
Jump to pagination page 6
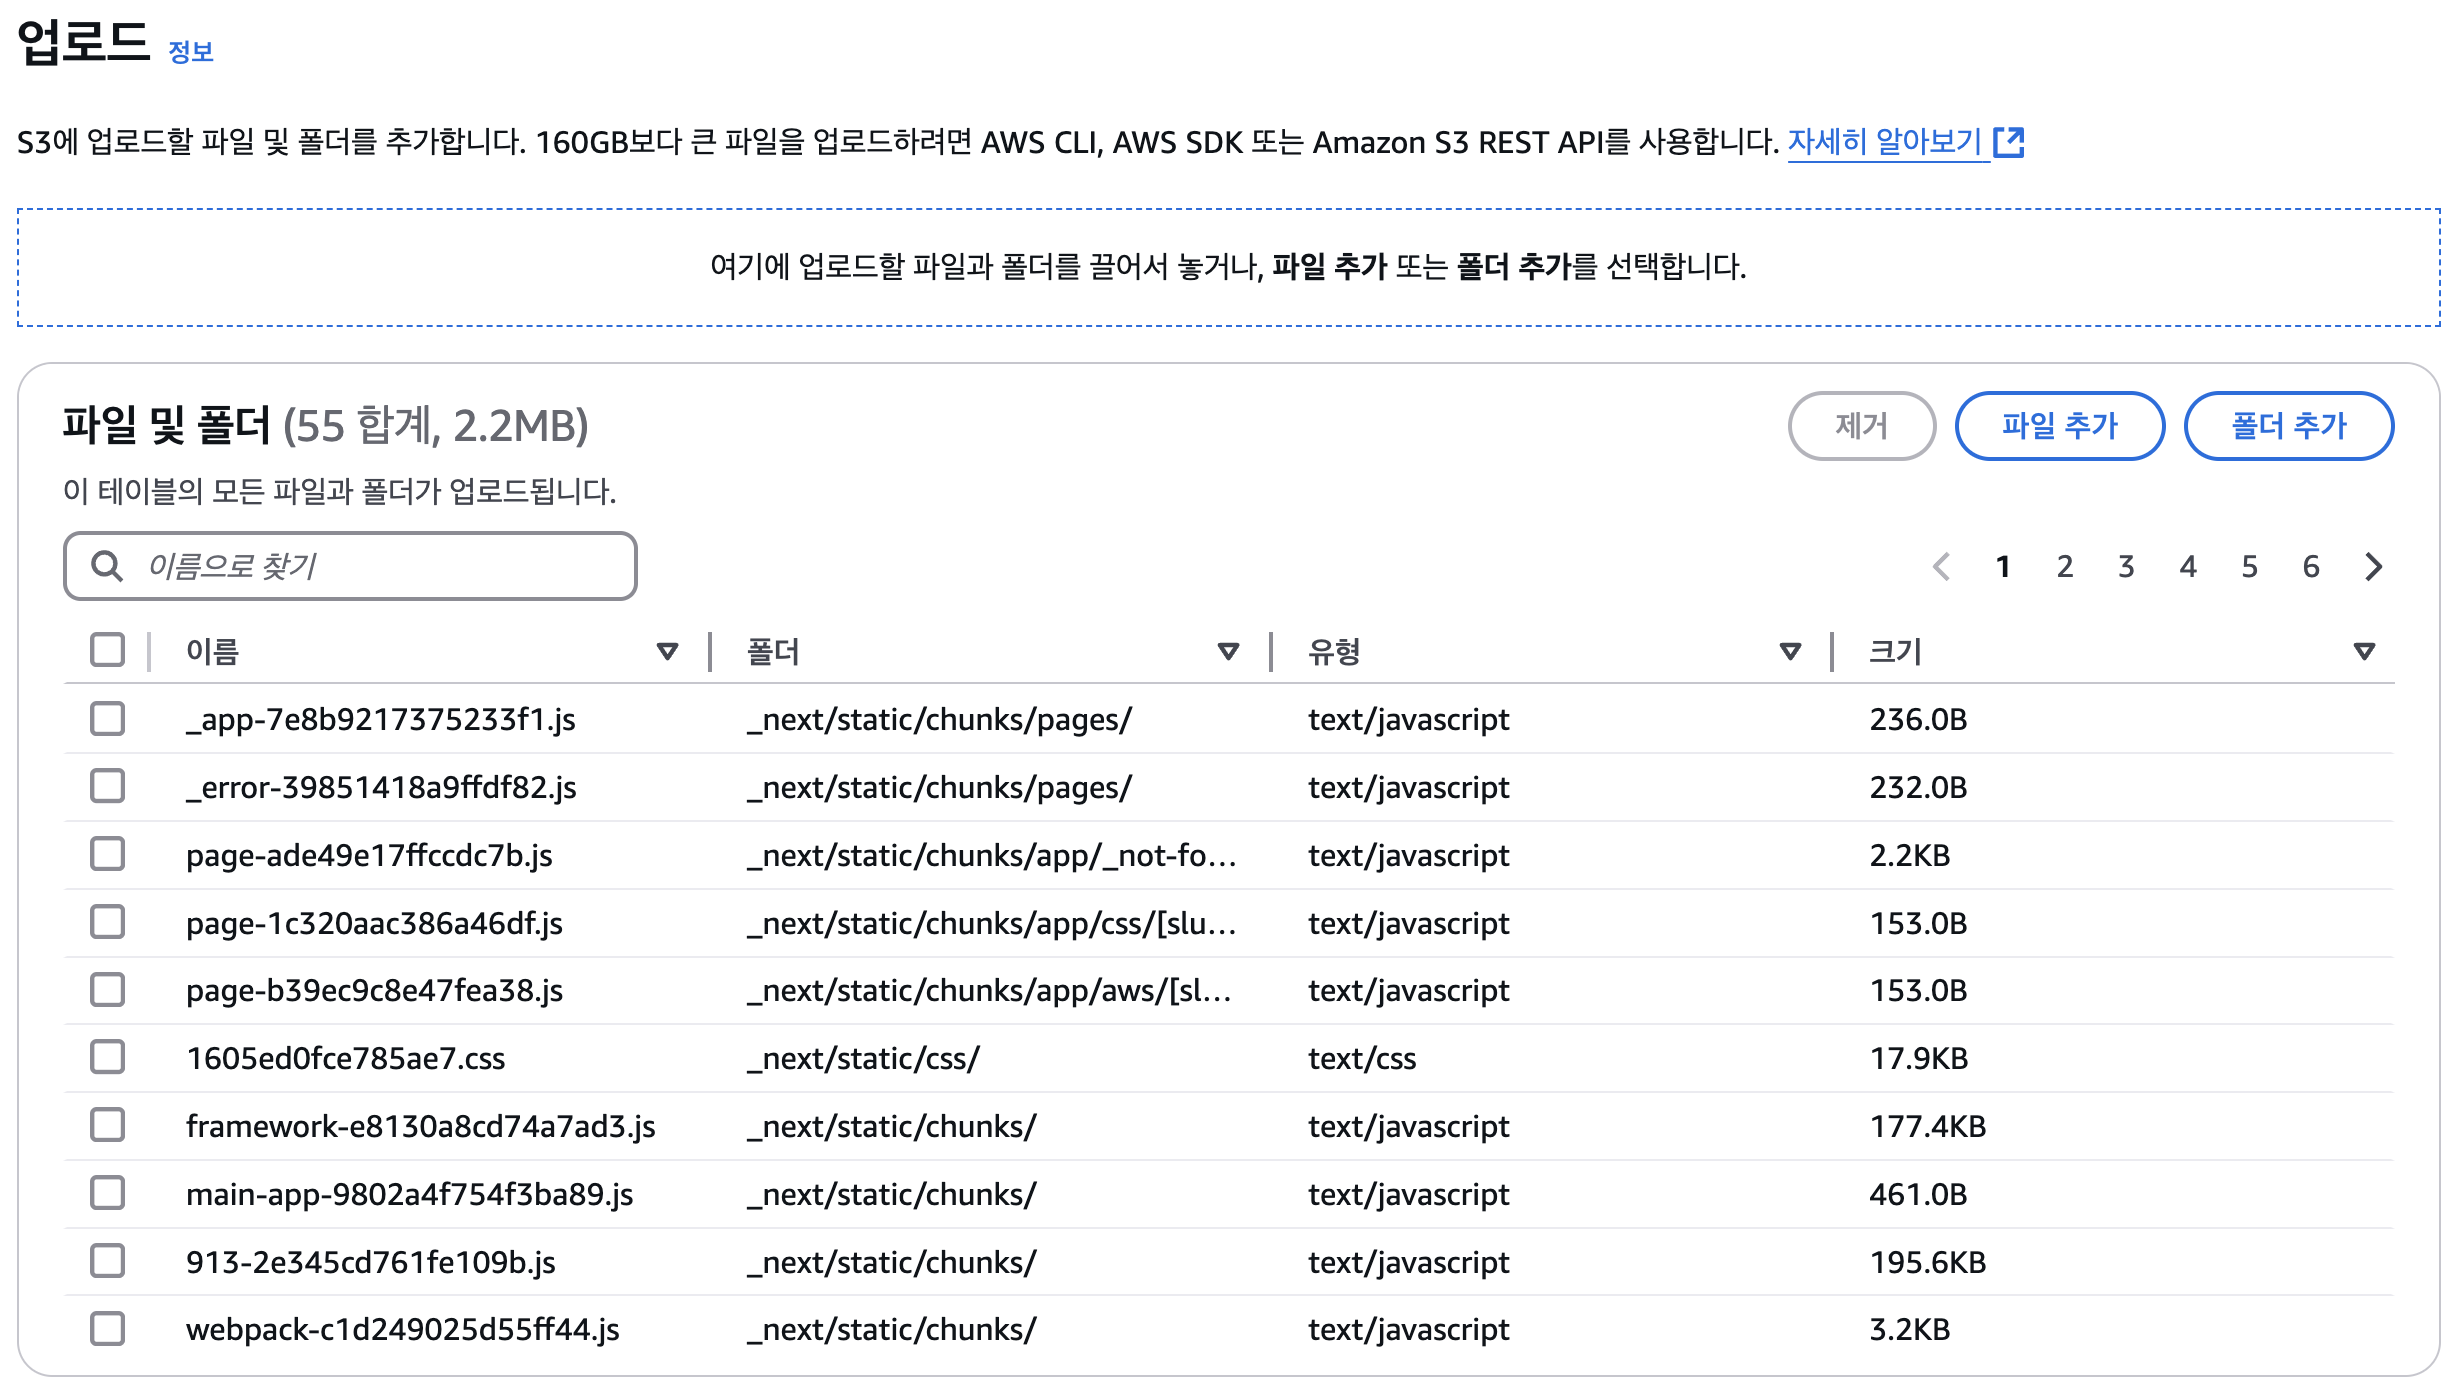click(2311, 567)
